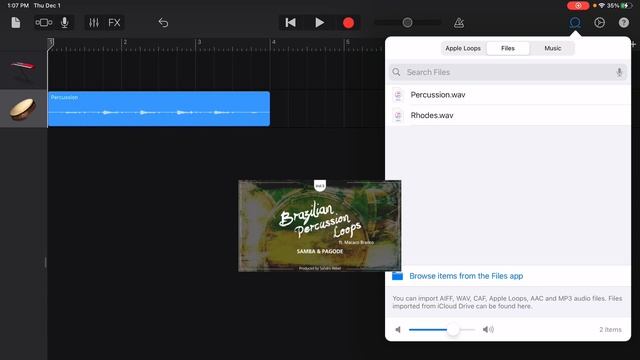Viewport: 640px width, 360px height.
Task: Go to the beginning of the song
Action: [x=291, y=22]
